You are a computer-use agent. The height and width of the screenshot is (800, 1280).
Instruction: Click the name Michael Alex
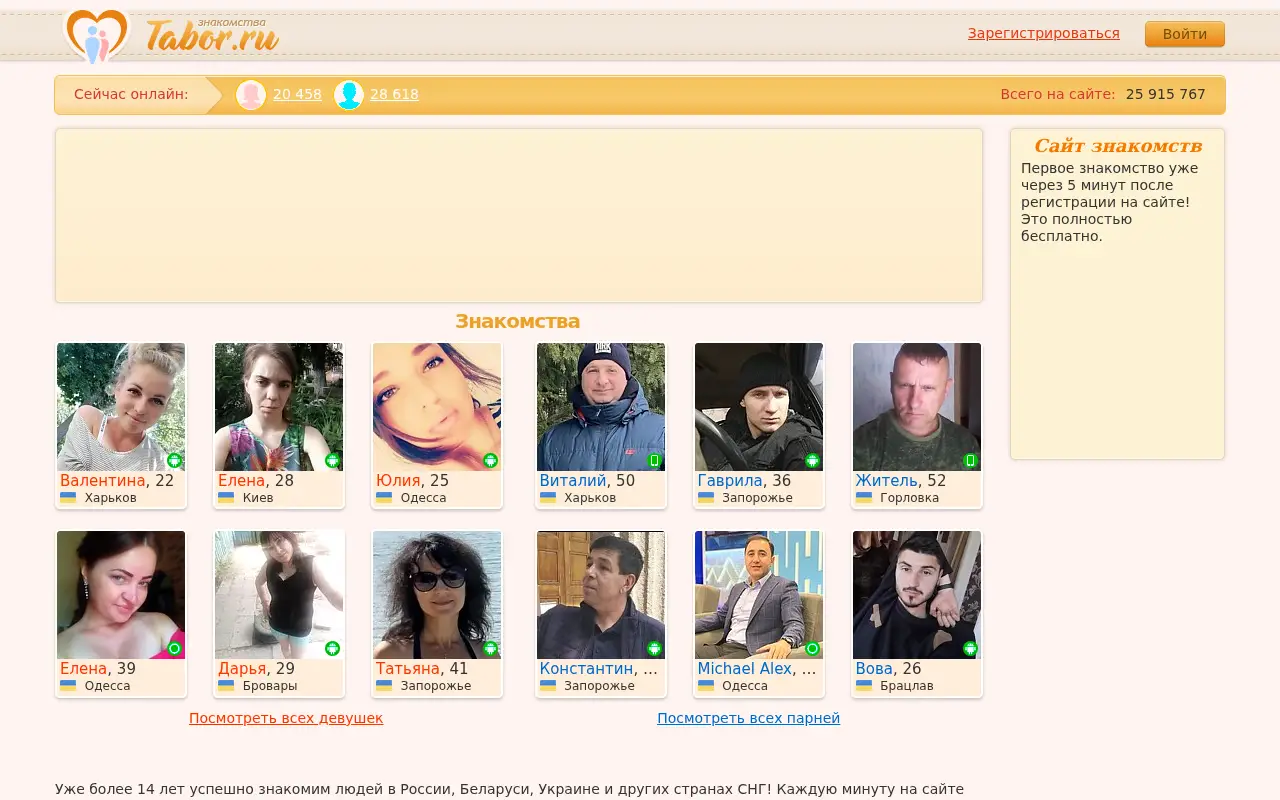pyautogui.click(x=744, y=669)
